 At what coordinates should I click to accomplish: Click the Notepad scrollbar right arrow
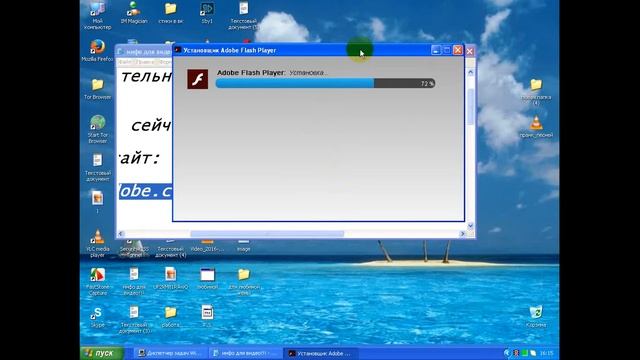click(x=462, y=234)
